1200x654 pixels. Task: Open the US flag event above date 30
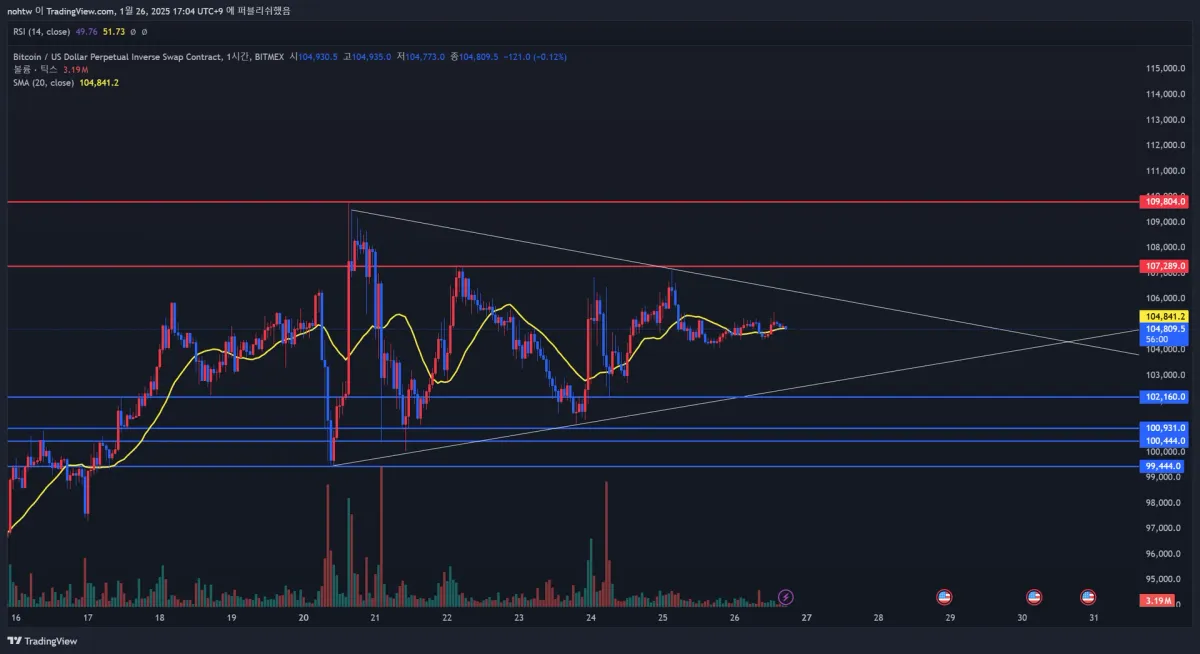[x=1035, y=597]
